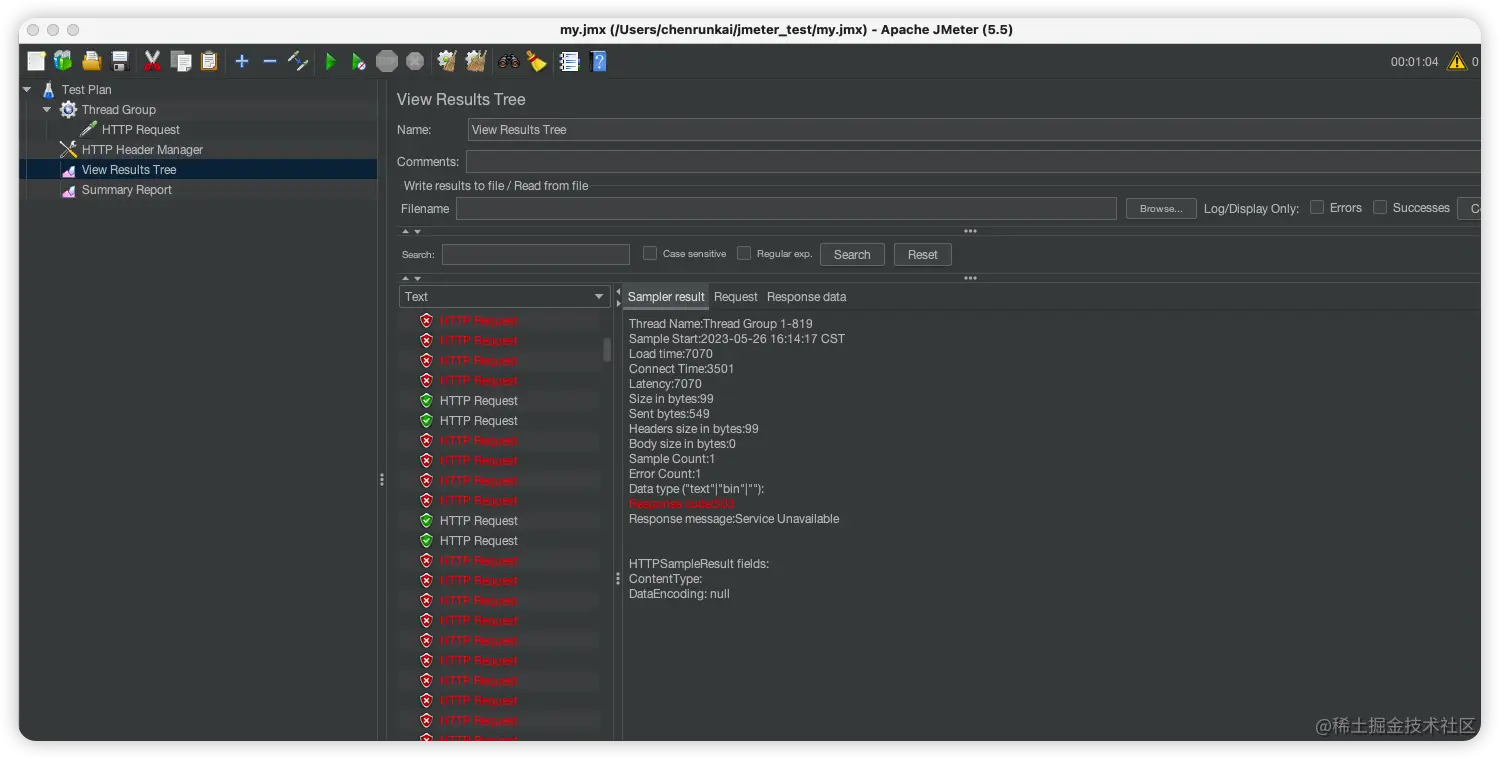Click the Browse... button
1499x759 pixels.
click(1161, 209)
